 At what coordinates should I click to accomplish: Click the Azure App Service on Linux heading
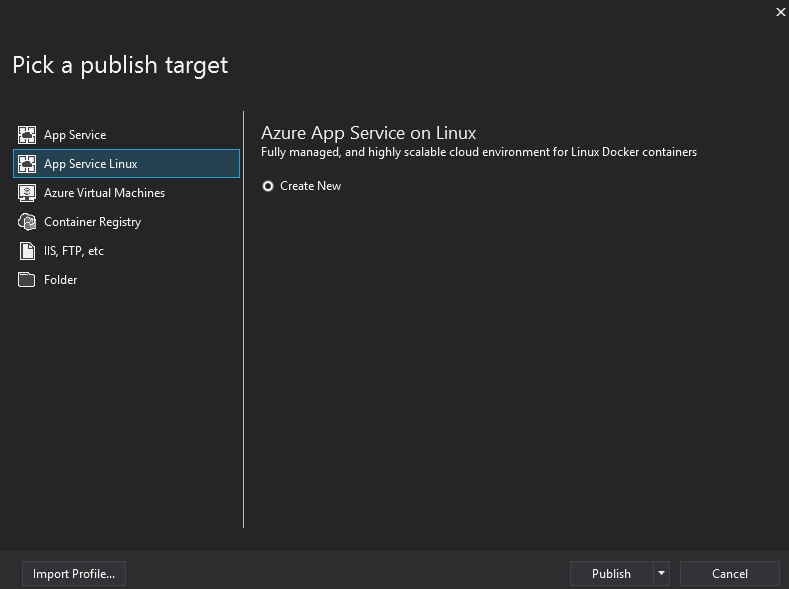tap(368, 133)
